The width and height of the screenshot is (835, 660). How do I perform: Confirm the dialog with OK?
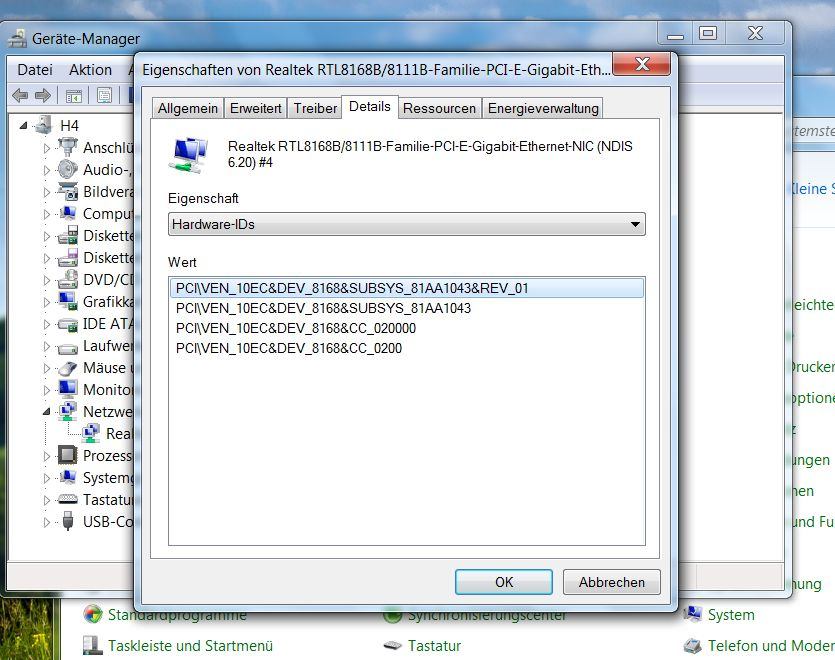click(x=504, y=582)
